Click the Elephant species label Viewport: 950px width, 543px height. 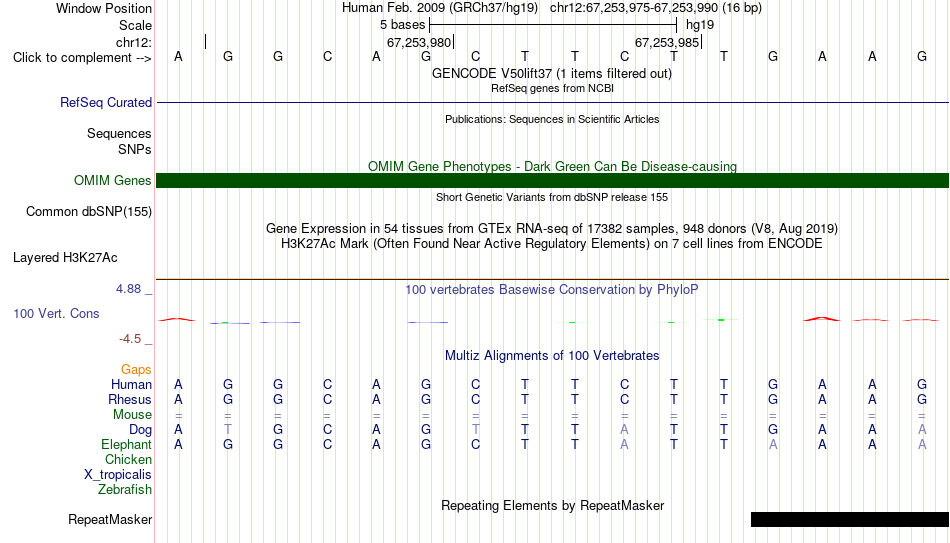127,445
